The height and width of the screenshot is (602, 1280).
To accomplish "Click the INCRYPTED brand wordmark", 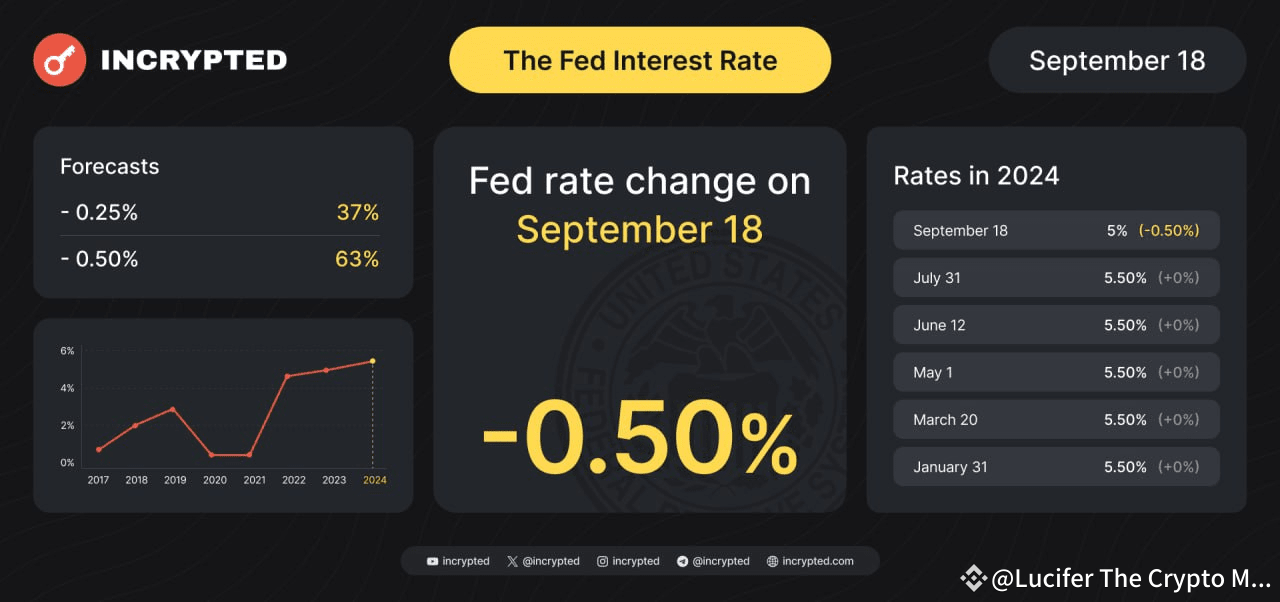I will [194, 60].
